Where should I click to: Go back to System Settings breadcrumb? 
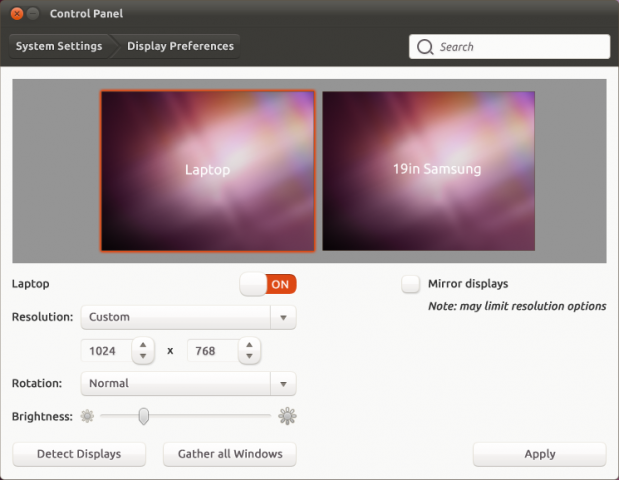click(x=59, y=46)
